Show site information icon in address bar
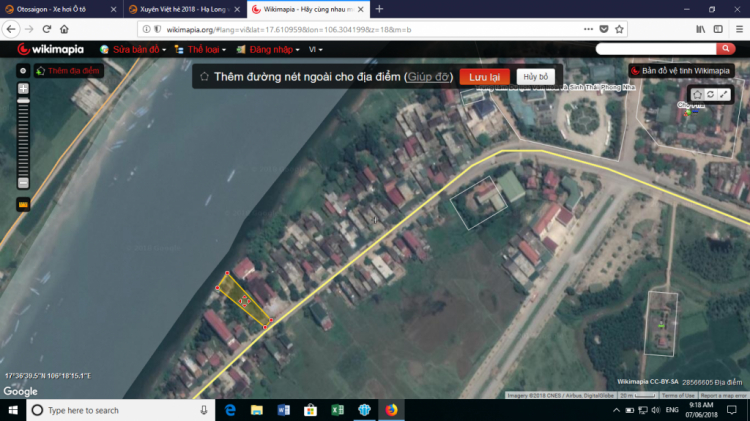The image size is (750, 421). 146,30
